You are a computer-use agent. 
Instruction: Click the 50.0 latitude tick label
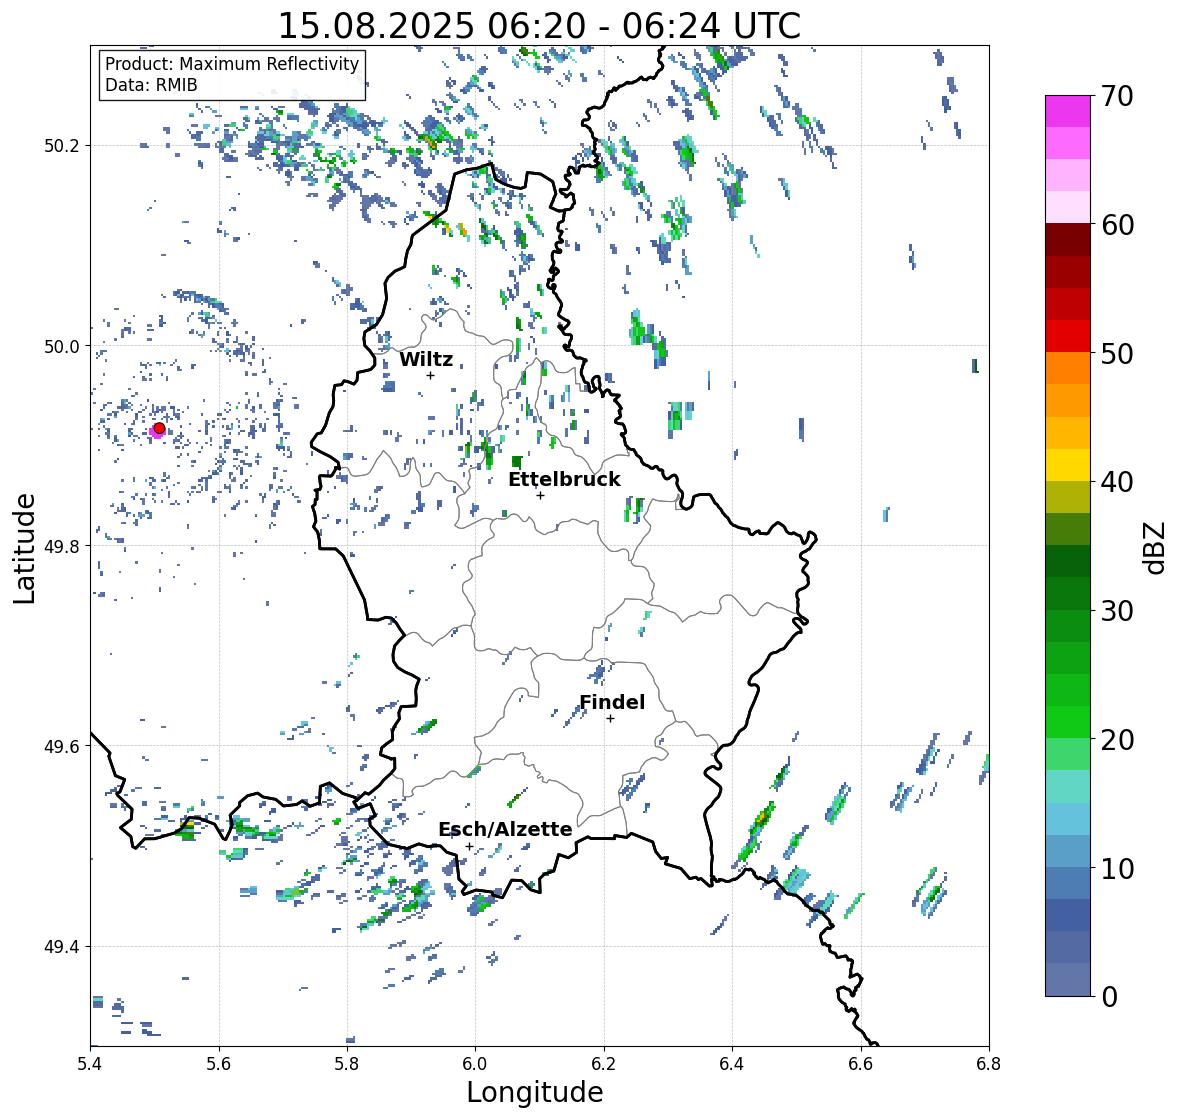tap(62, 347)
